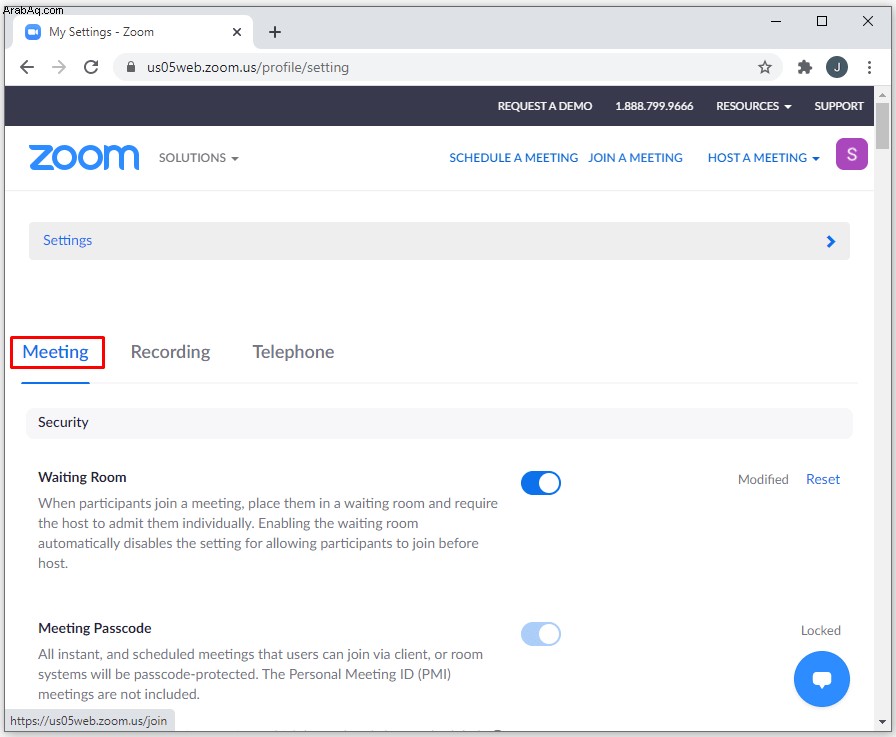The width and height of the screenshot is (896, 737).
Task: Click the Locked status label
Action: [820, 630]
